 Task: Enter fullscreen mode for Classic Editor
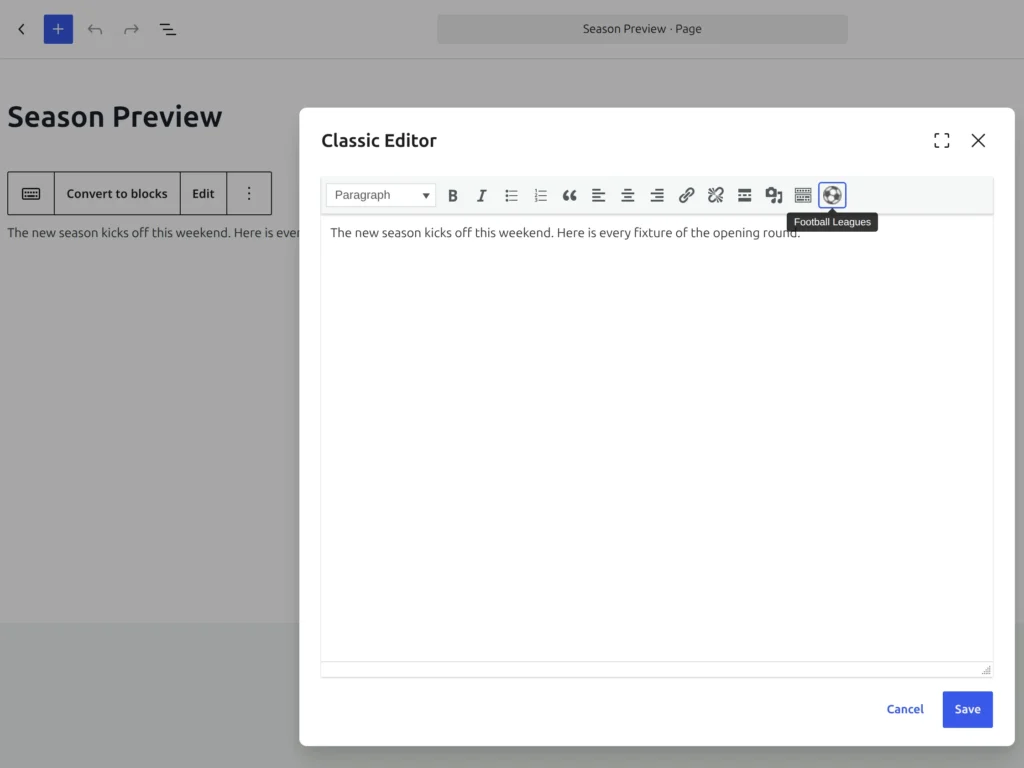(941, 140)
